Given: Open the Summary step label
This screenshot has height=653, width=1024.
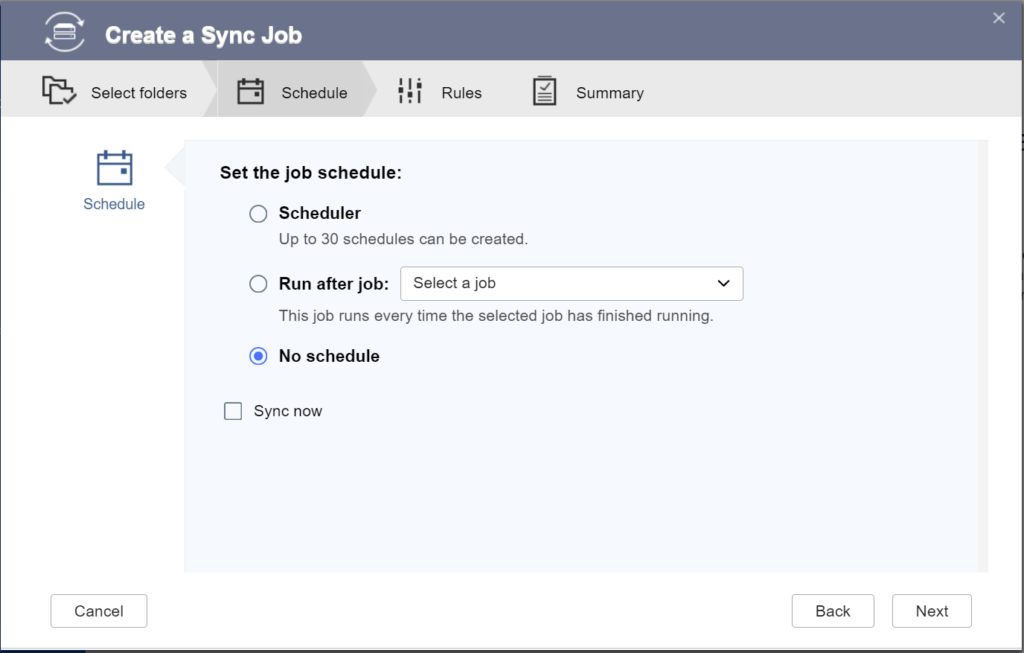Looking at the screenshot, I should 609,93.
